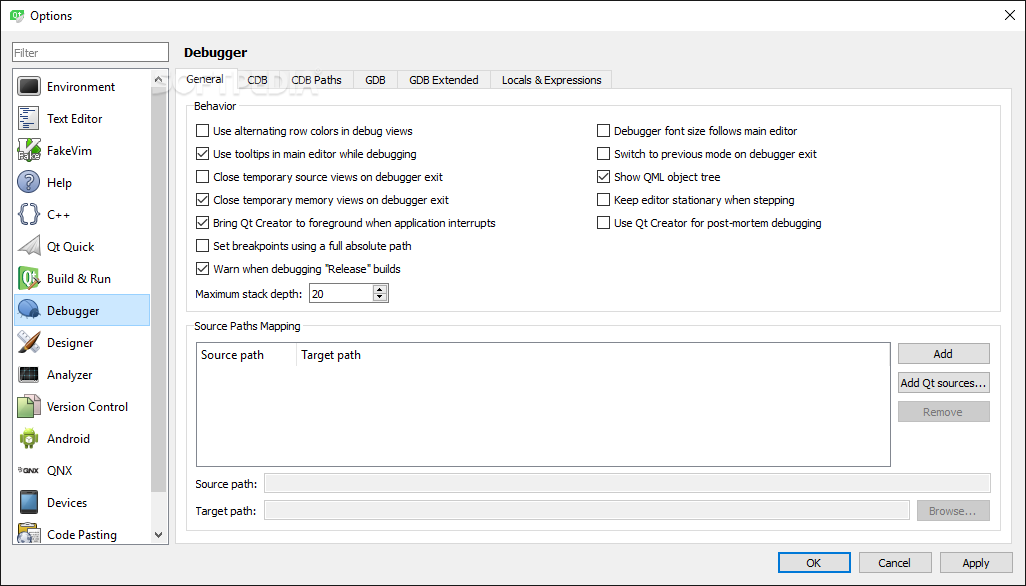Enable set breakpoints using full absolute path
Screen dimensions: 1026x586
point(202,246)
